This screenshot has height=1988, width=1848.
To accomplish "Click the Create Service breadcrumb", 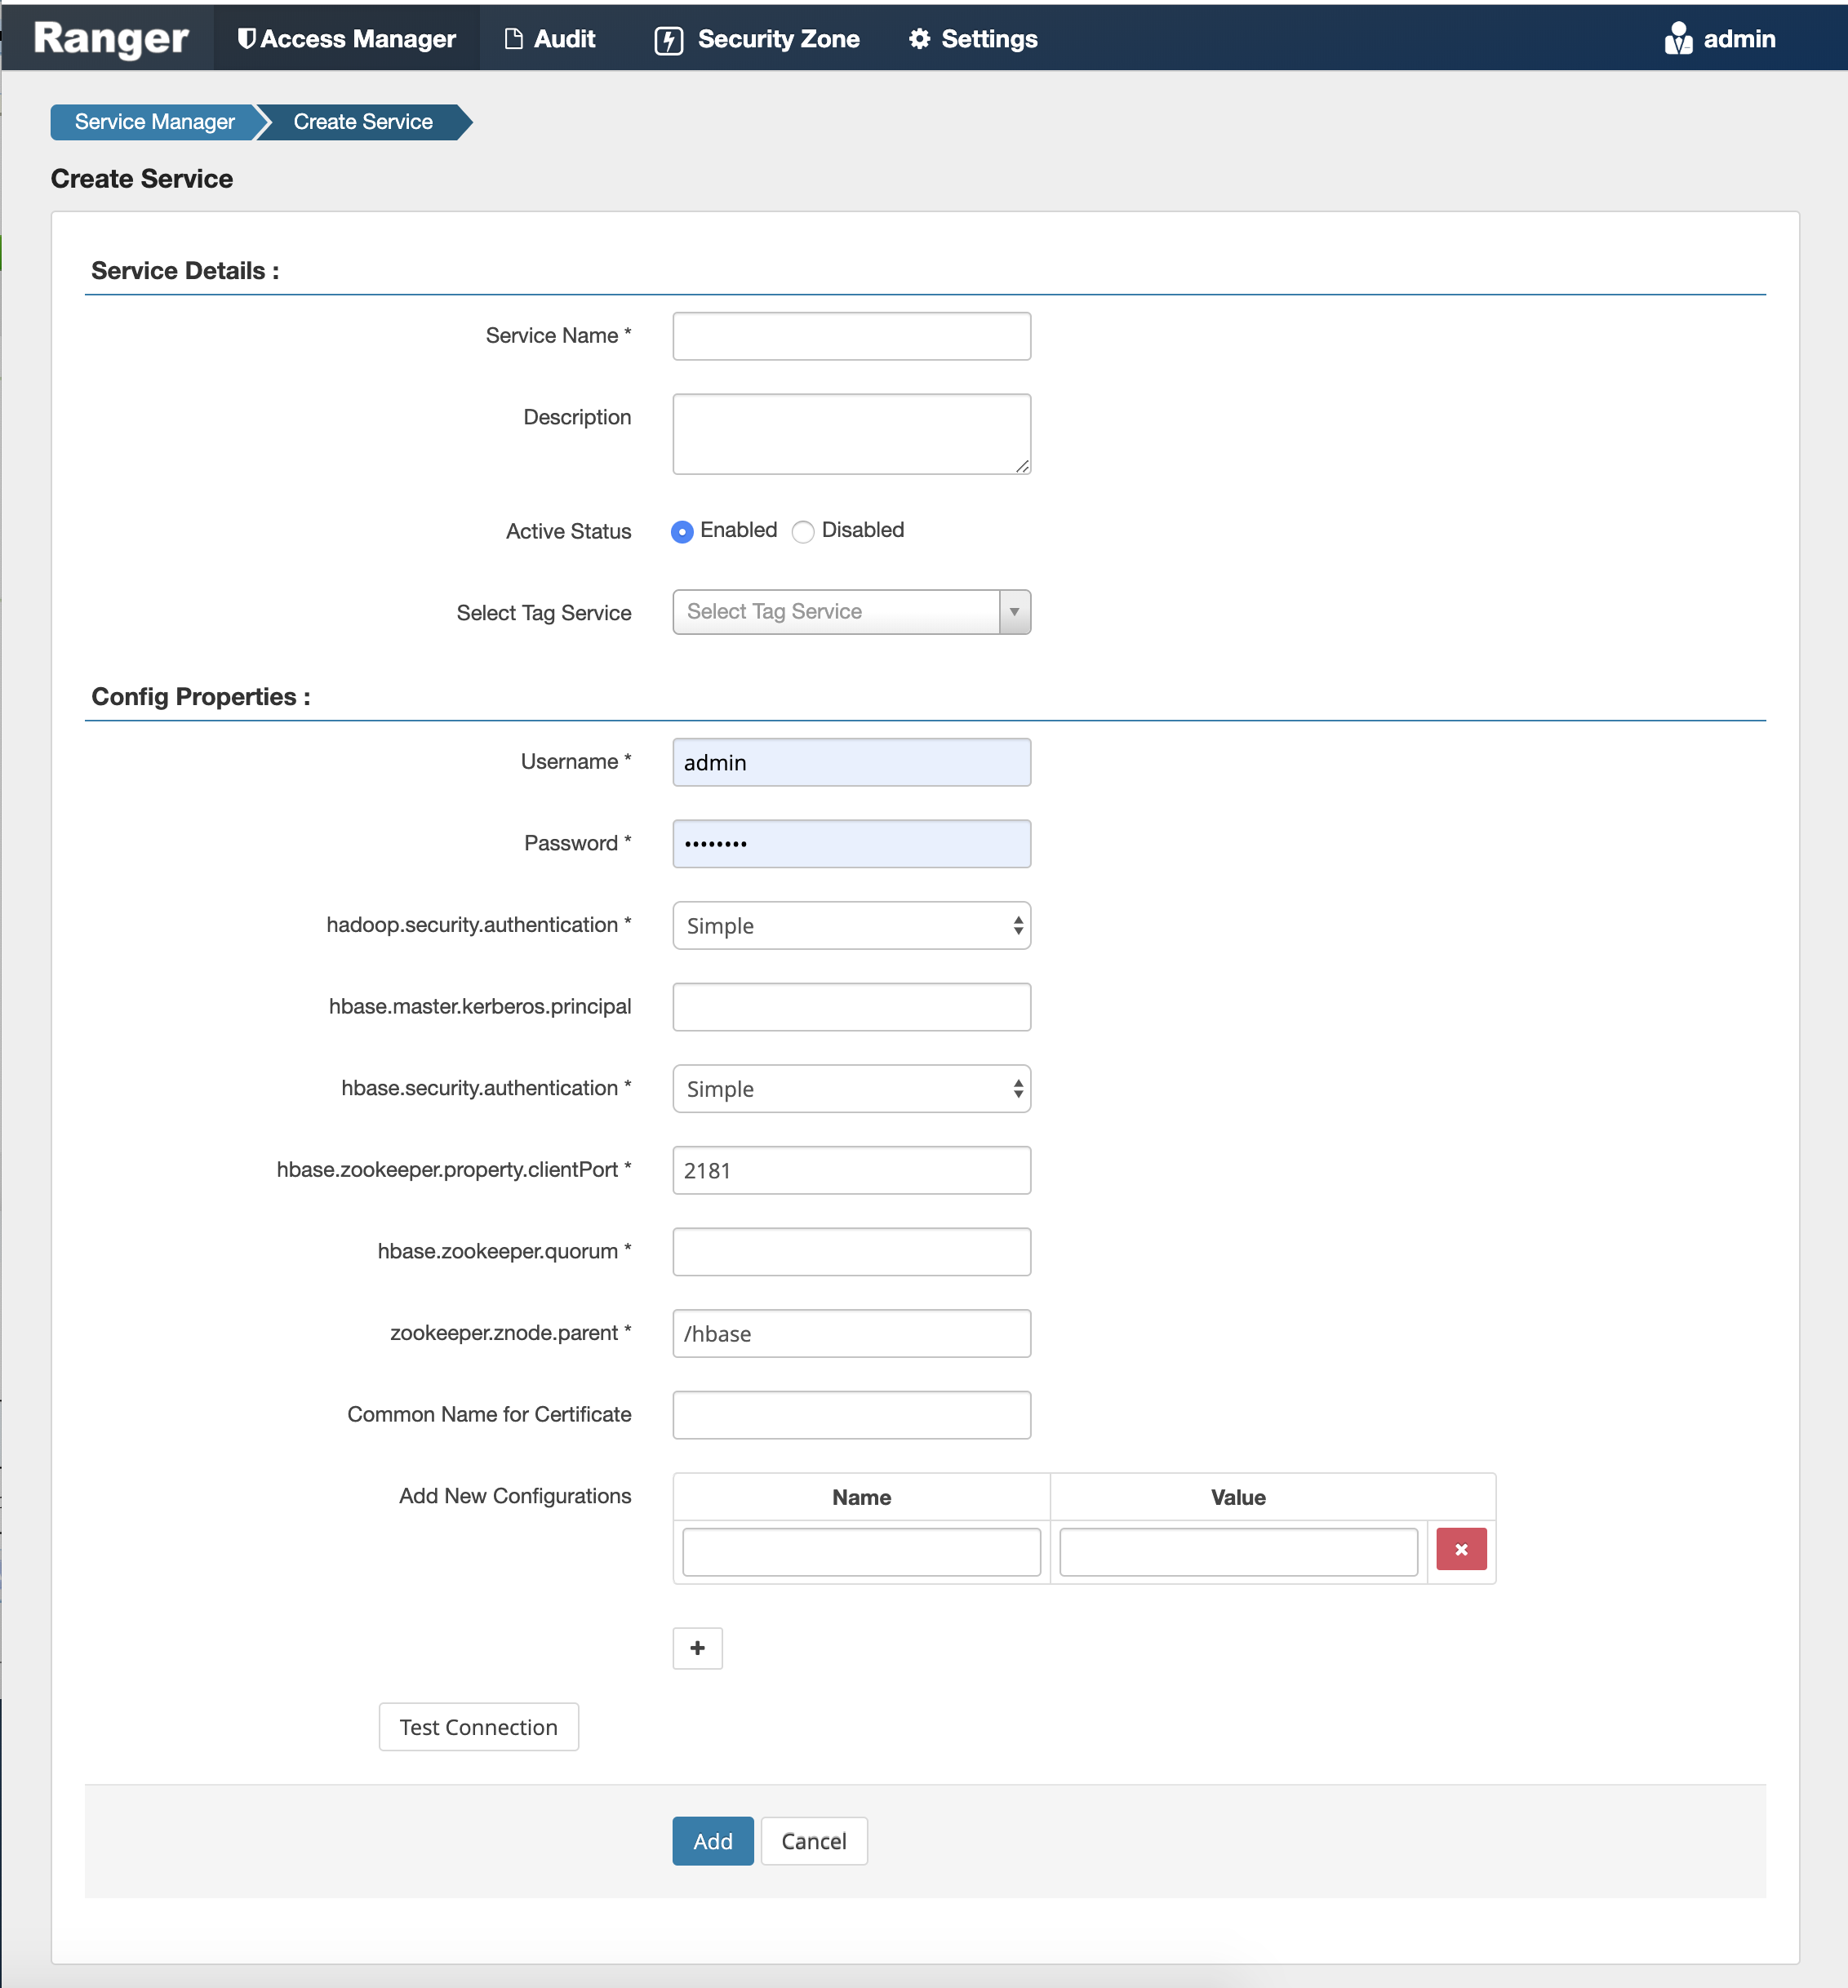I will pos(362,121).
